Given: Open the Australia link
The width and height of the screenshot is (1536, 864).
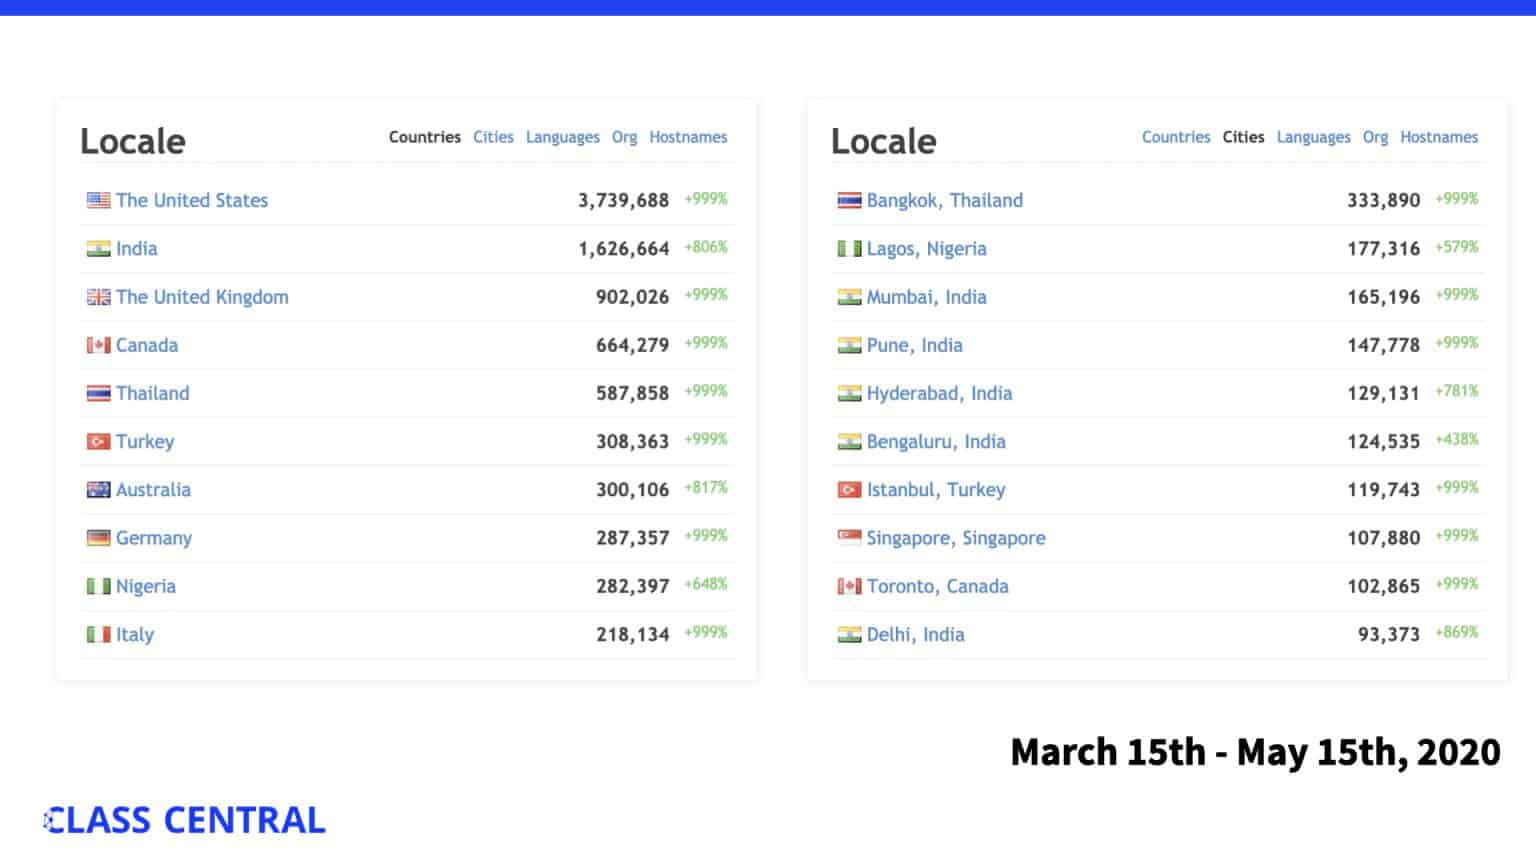Looking at the screenshot, I should [153, 490].
